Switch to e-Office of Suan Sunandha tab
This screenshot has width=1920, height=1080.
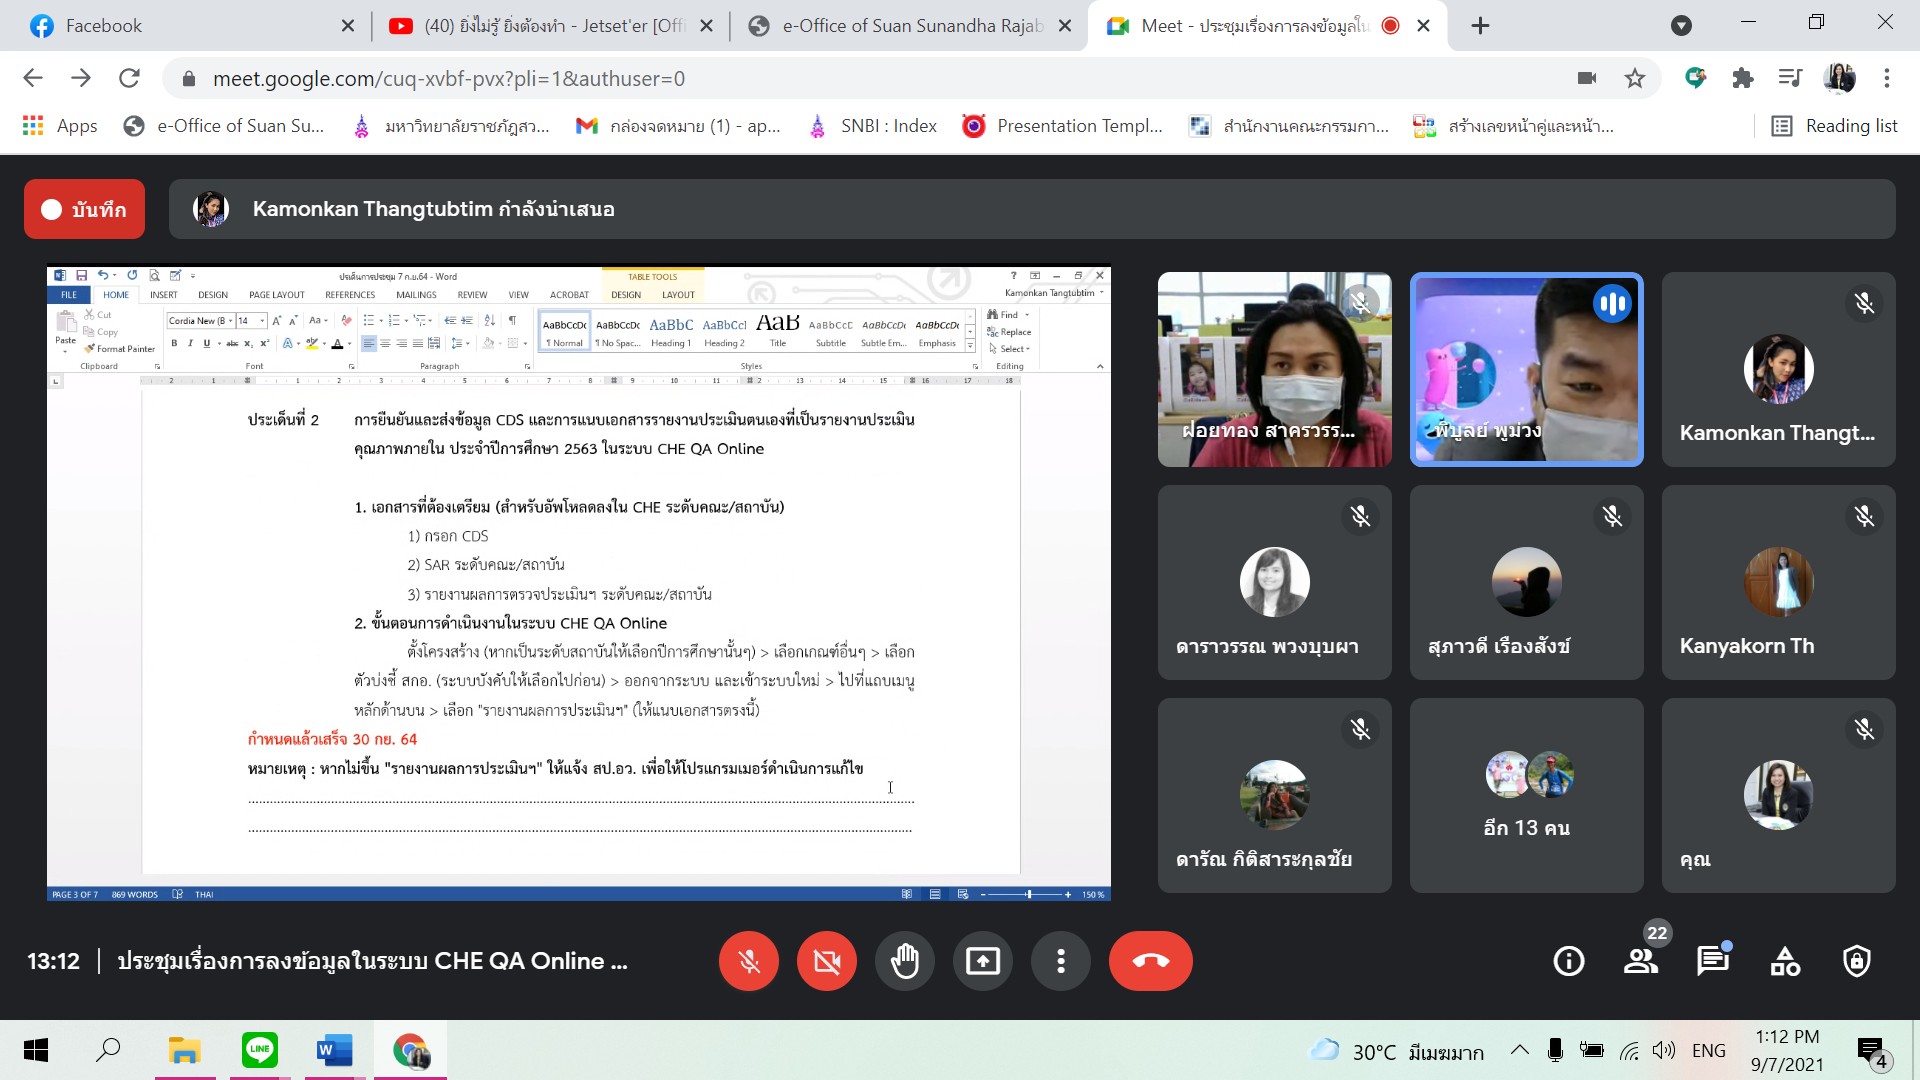click(x=910, y=26)
